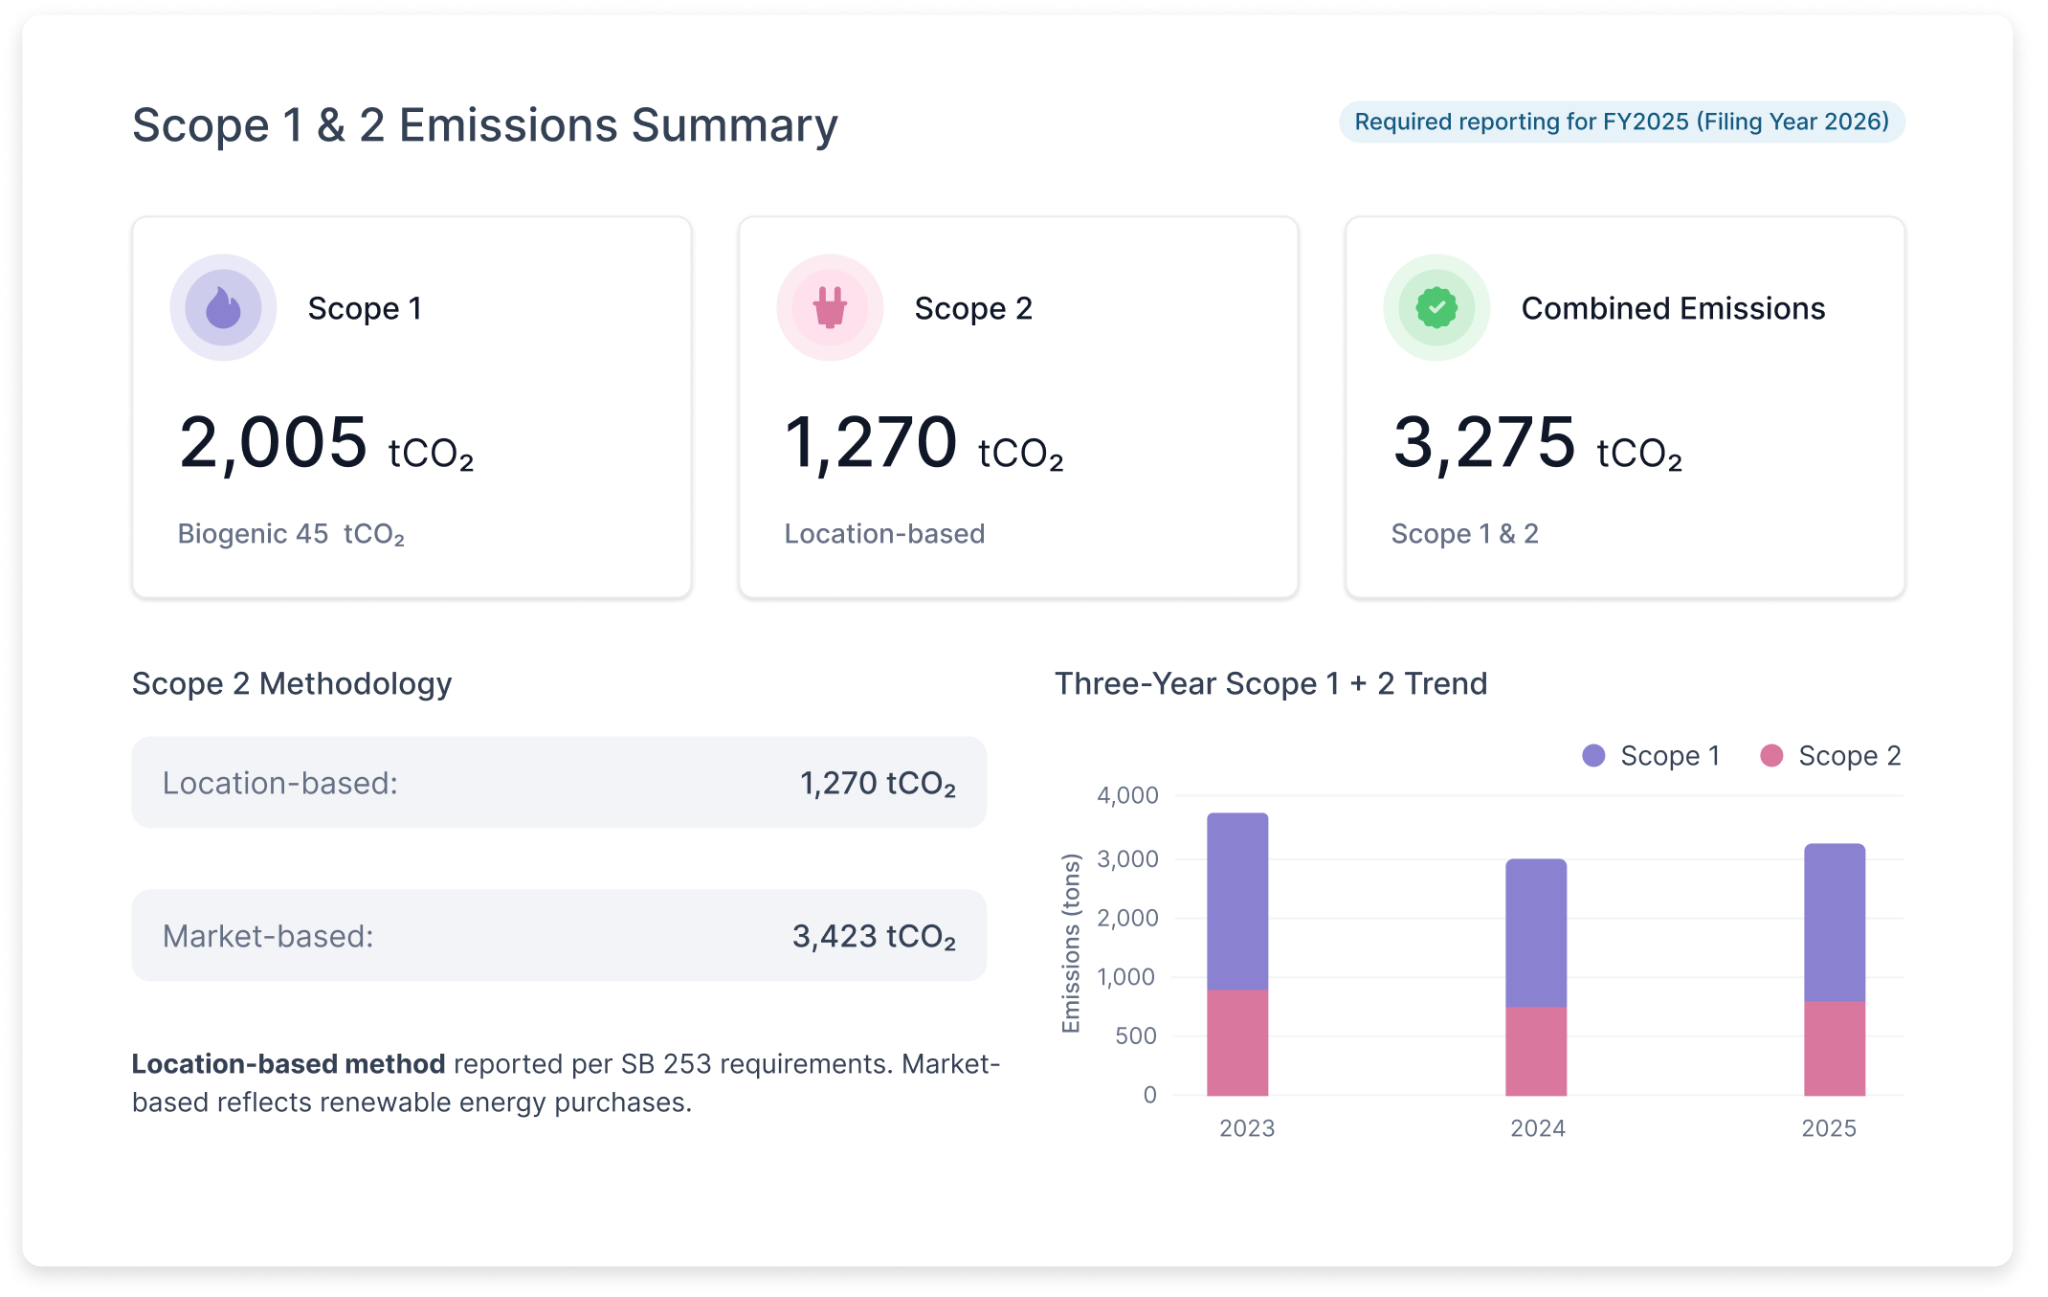Viewport: 2048px width, 1297px height.
Task: Click the 2024 Scope 1 purple bar
Action: pos(1536,932)
